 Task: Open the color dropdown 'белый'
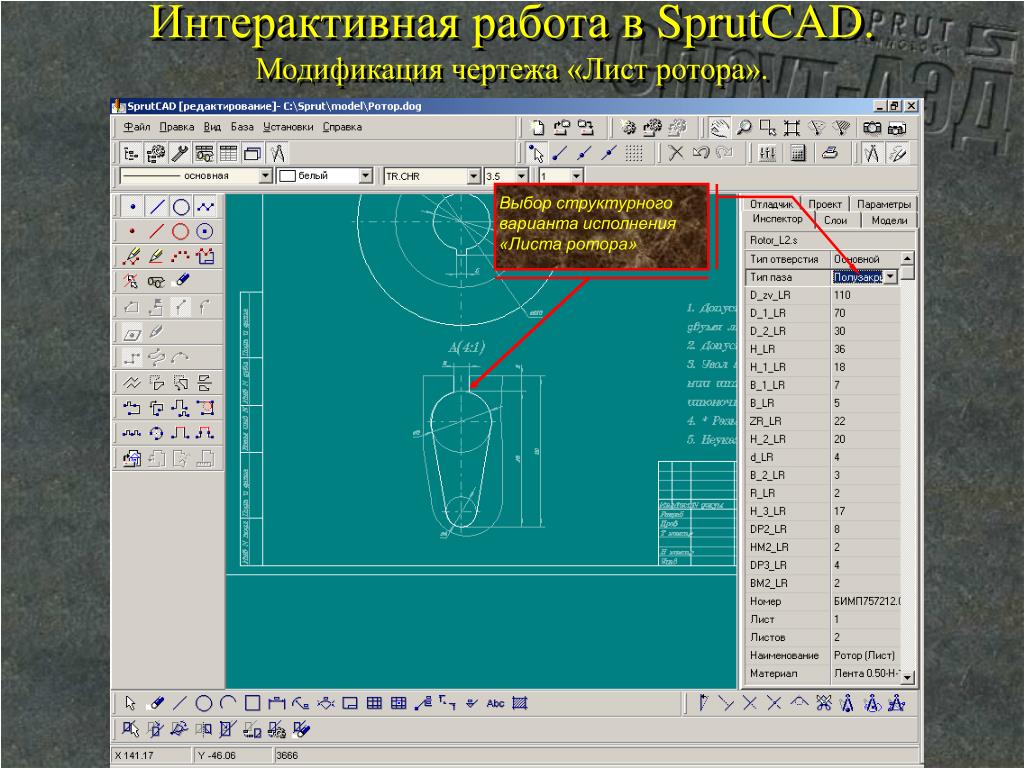click(366, 176)
